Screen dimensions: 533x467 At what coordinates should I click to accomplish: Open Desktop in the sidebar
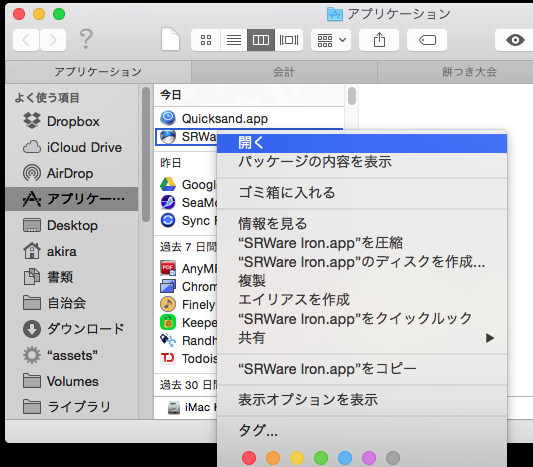[x=72, y=225]
